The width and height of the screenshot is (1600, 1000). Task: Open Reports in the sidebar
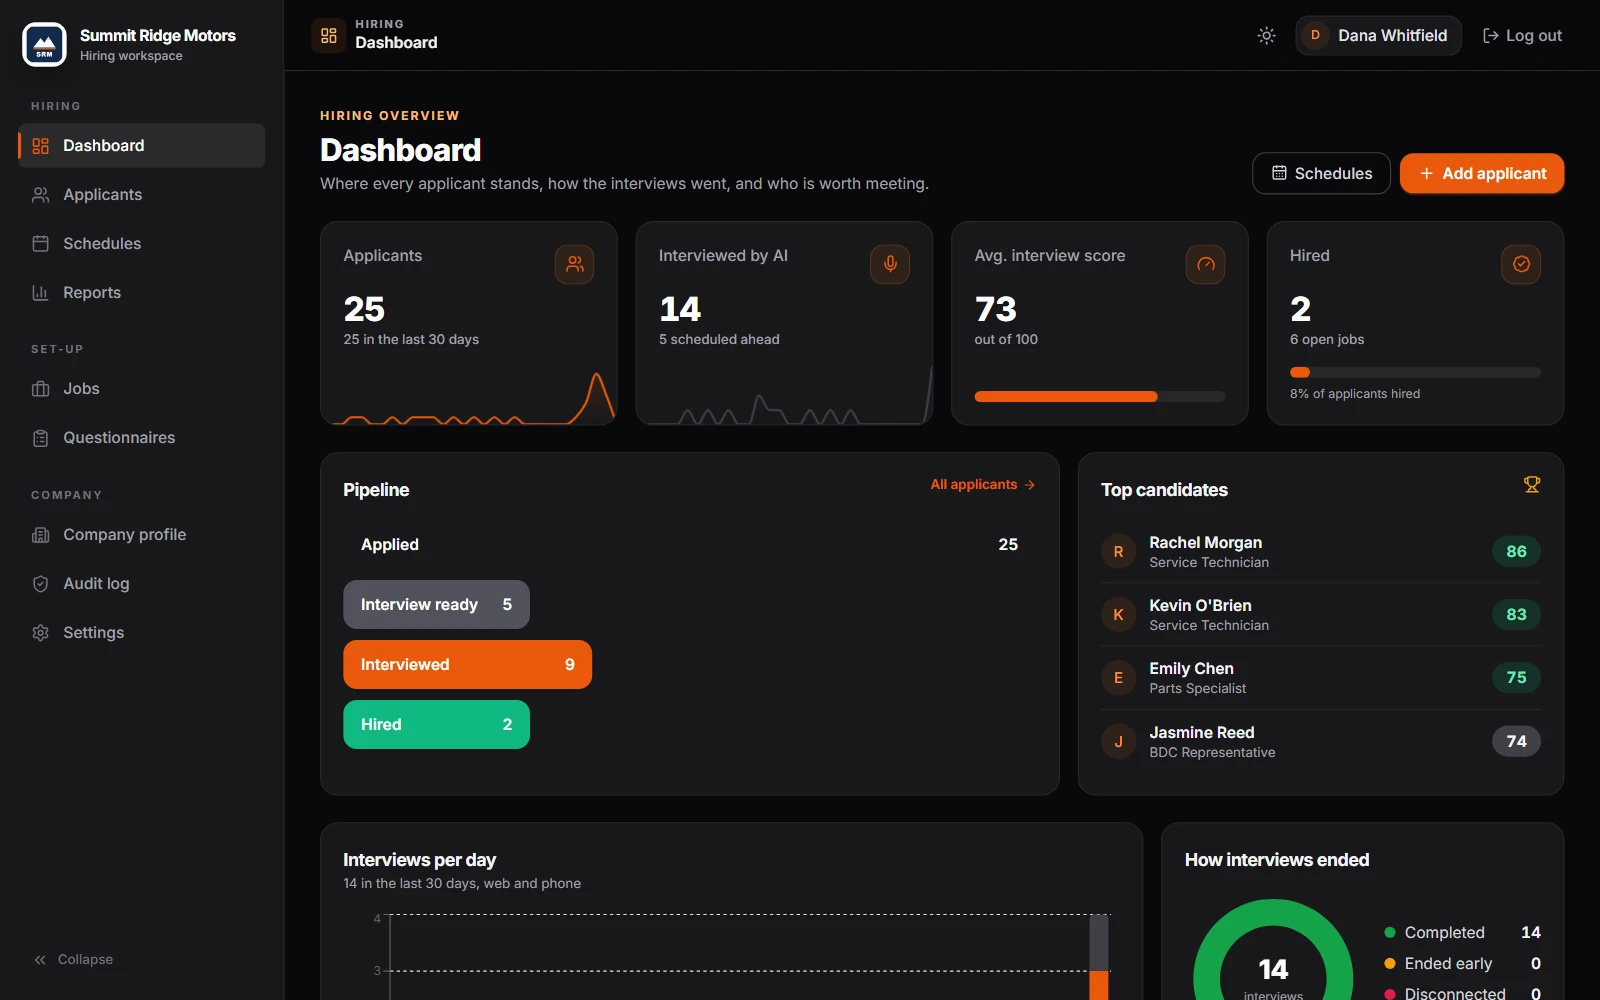pos(141,293)
